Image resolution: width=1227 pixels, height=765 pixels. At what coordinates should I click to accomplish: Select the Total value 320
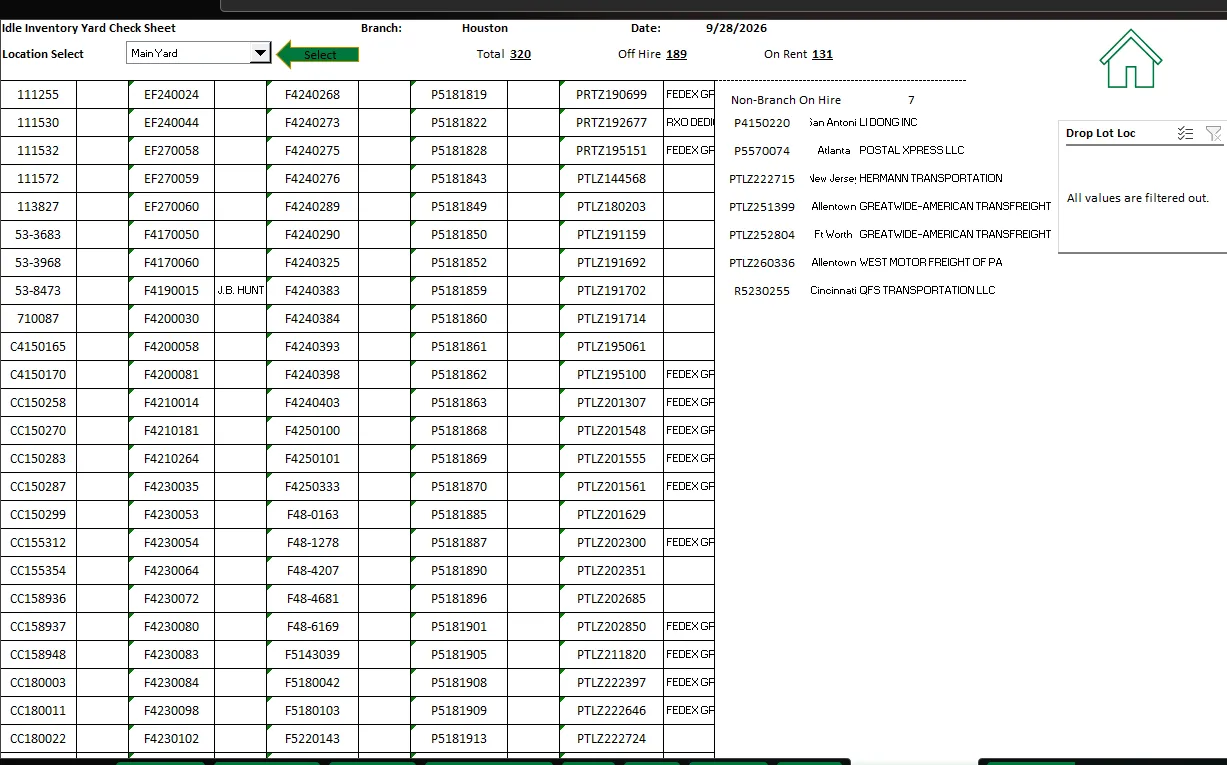coord(520,54)
